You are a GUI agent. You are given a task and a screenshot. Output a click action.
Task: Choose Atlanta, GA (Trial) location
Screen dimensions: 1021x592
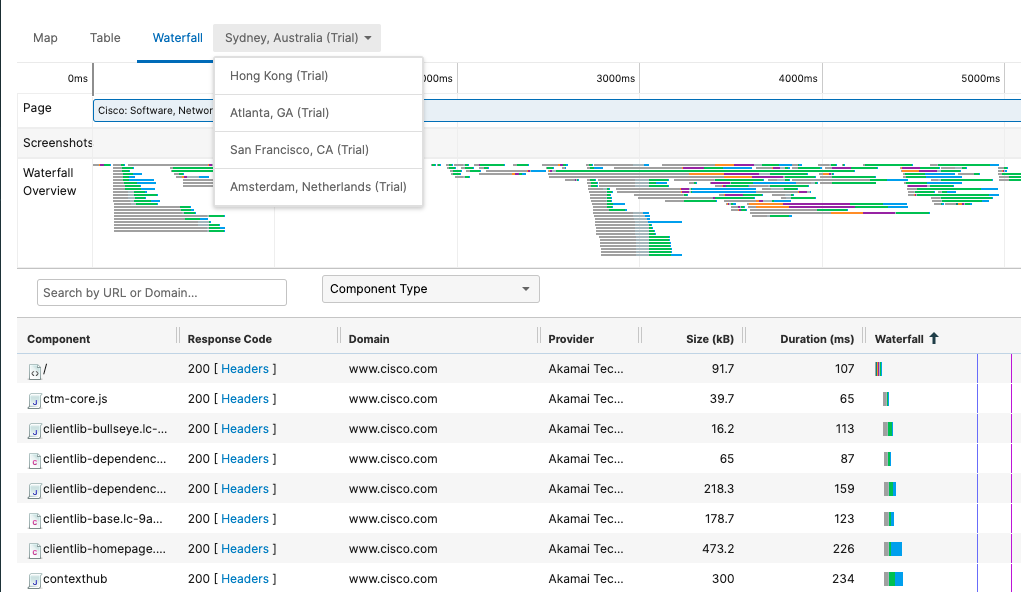pos(279,113)
